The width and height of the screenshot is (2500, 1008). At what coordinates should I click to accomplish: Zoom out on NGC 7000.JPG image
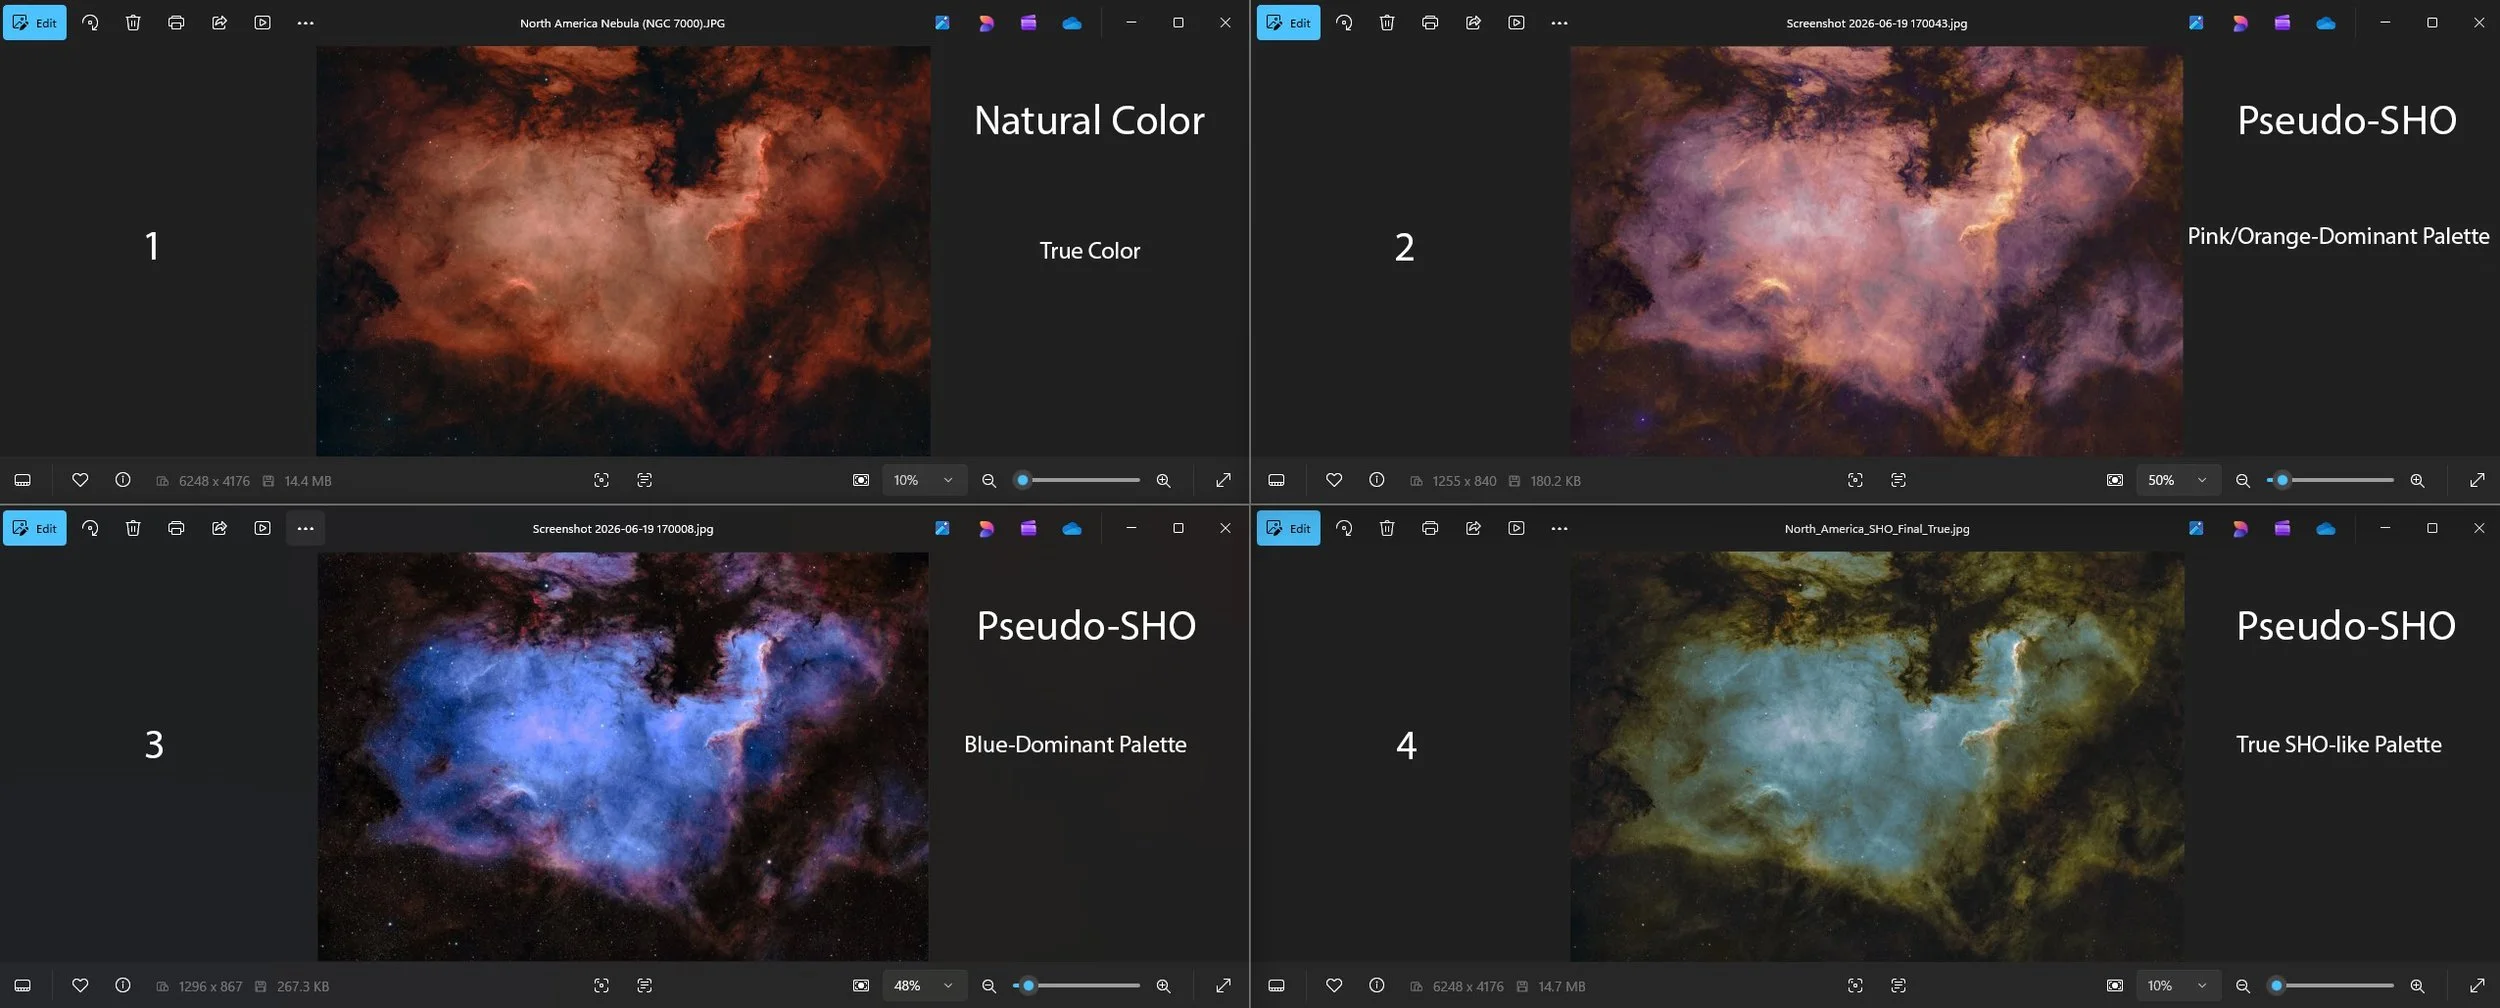989,480
